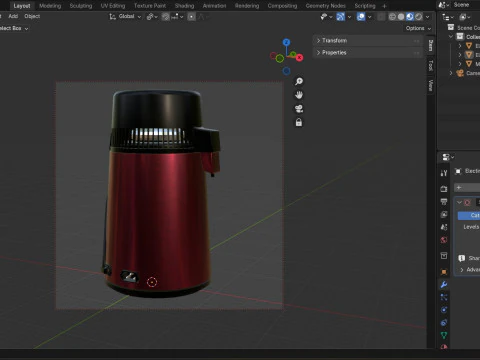Screen dimensions: 480x360
Task: Open the Modifiers wrench properties tab
Action: click(x=444, y=284)
